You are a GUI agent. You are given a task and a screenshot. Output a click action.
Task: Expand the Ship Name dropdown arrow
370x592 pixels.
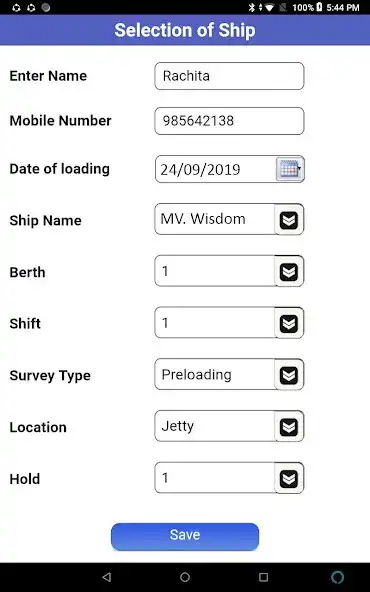[289, 220]
